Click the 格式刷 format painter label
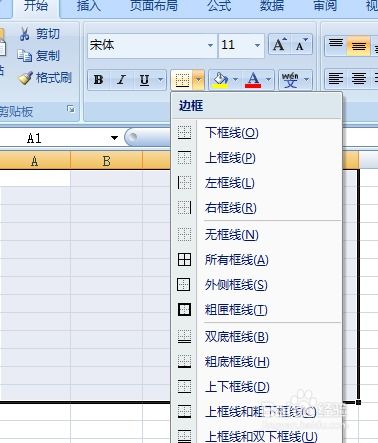This screenshot has width=378, height=443. coord(54,78)
